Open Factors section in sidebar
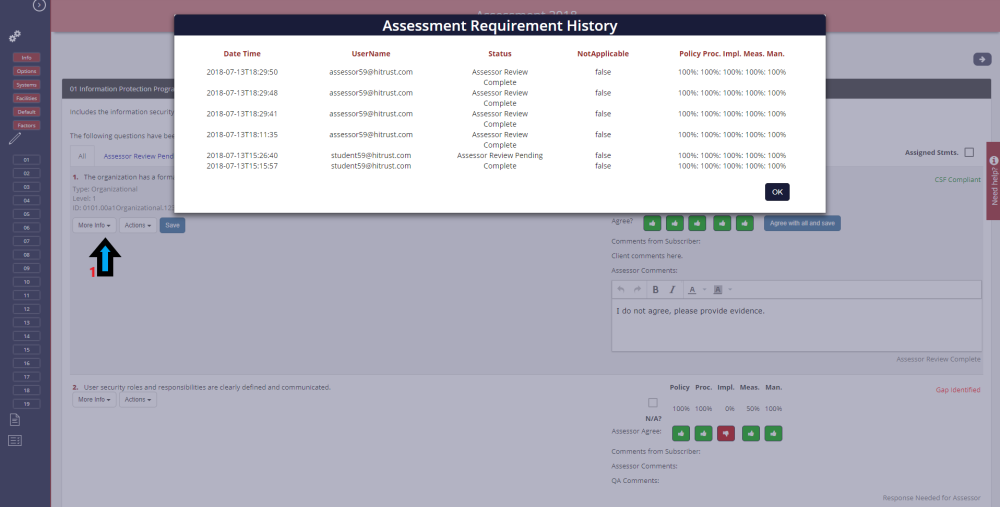This screenshot has height=507, width=1000. [x=26, y=126]
